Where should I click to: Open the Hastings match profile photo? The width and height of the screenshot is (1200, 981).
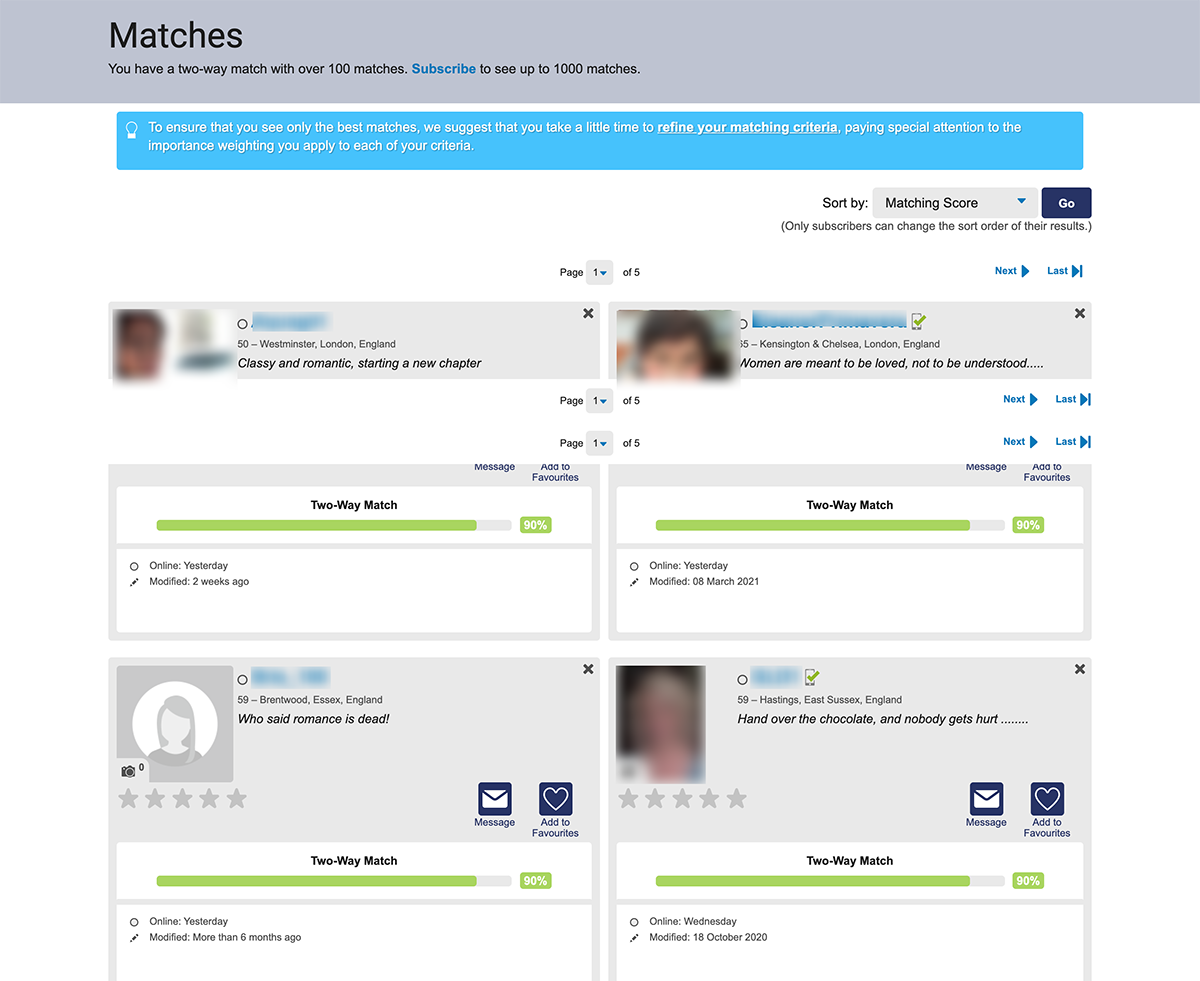pyautogui.click(x=661, y=724)
